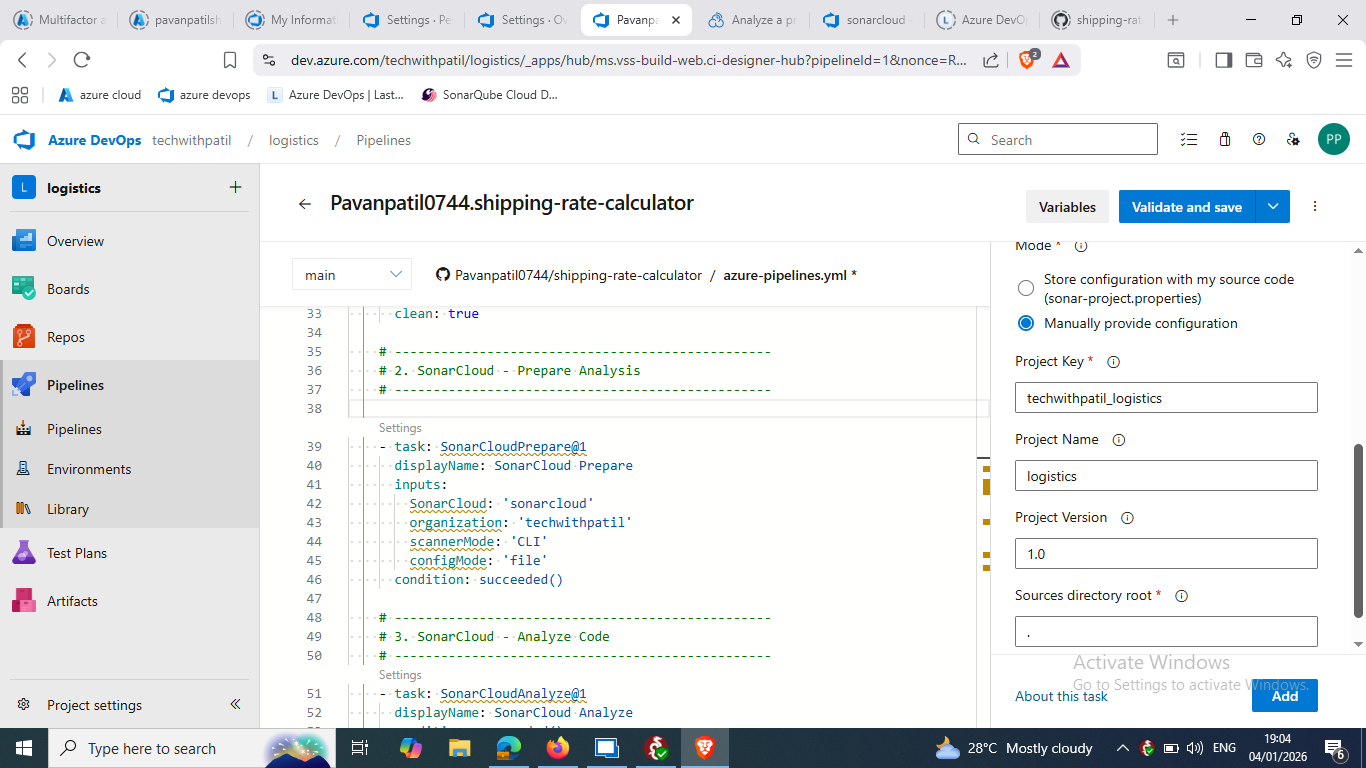Click the 'About this task' link
The height and width of the screenshot is (768, 1366).
pos(1061,696)
